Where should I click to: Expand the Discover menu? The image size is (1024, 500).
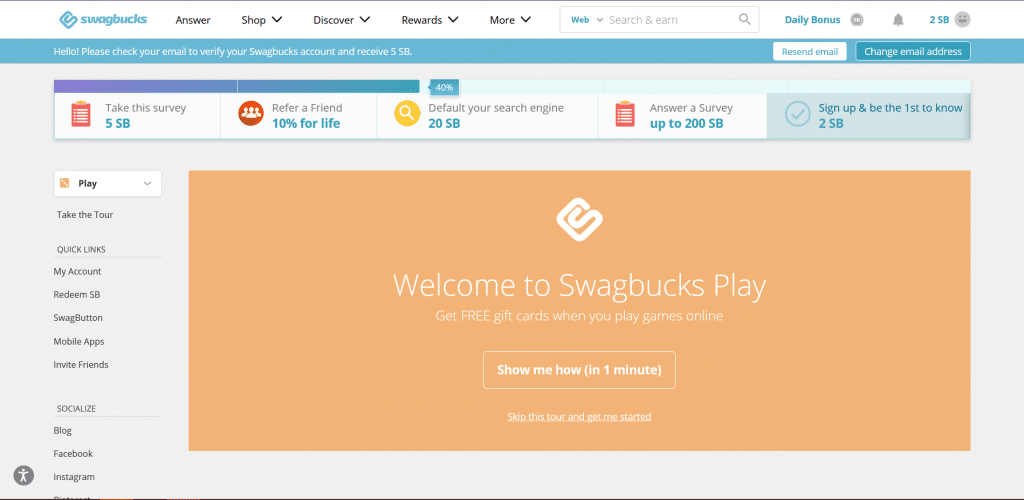(342, 20)
